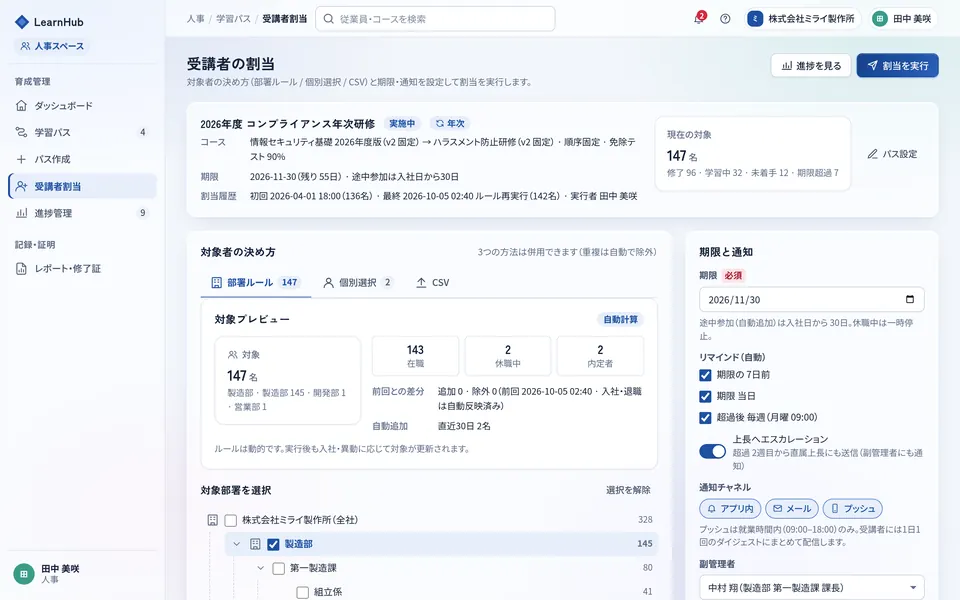Screen dimensions: 960x600
Task: Click the LearnHub diamond logo icon
Action: point(22,22)
